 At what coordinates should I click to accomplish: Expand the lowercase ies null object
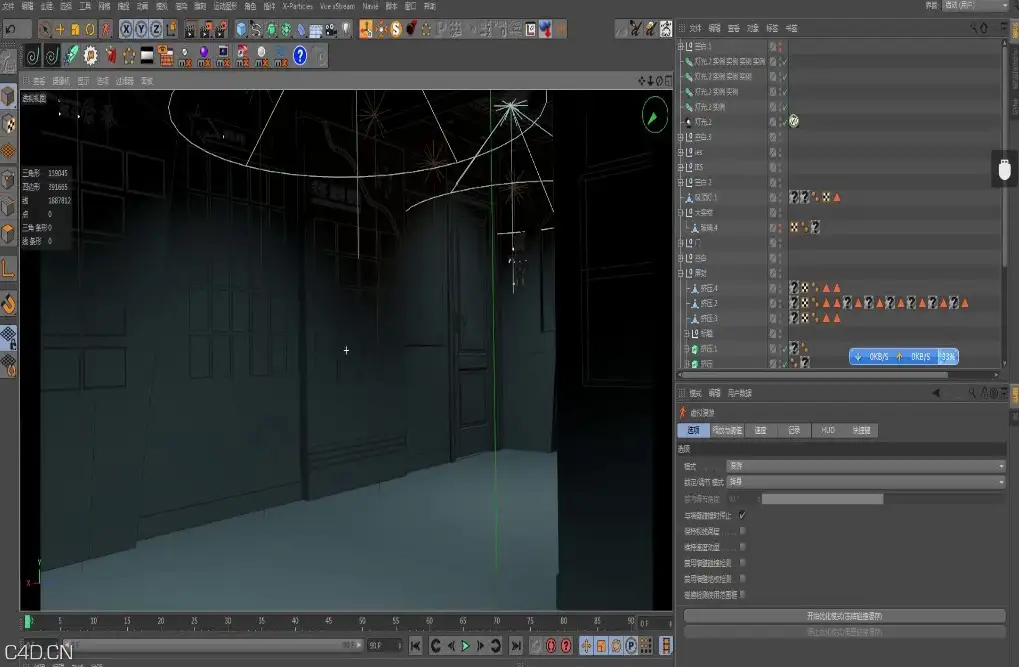click(x=680, y=152)
